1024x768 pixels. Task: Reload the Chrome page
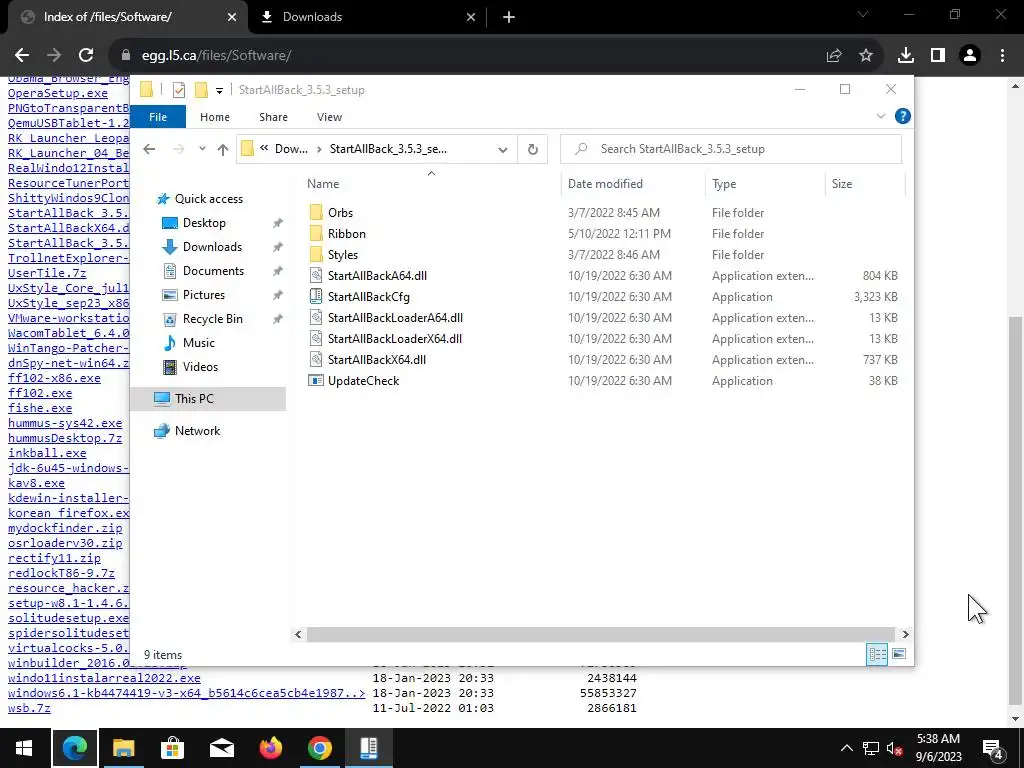click(86, 56)
